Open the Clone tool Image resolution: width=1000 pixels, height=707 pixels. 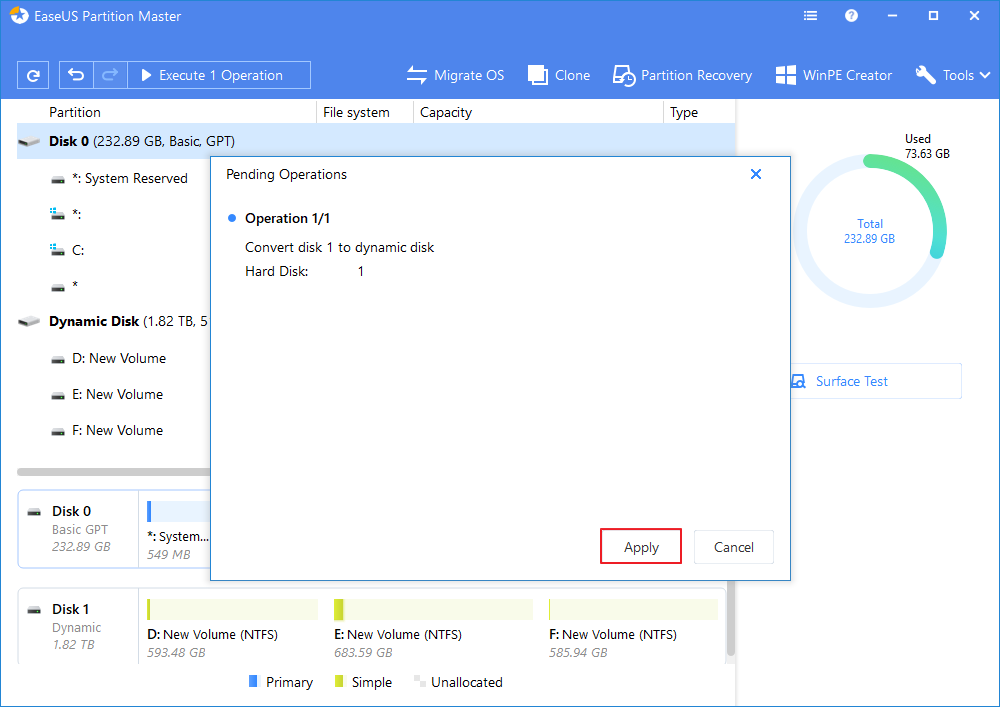[559, 75]
